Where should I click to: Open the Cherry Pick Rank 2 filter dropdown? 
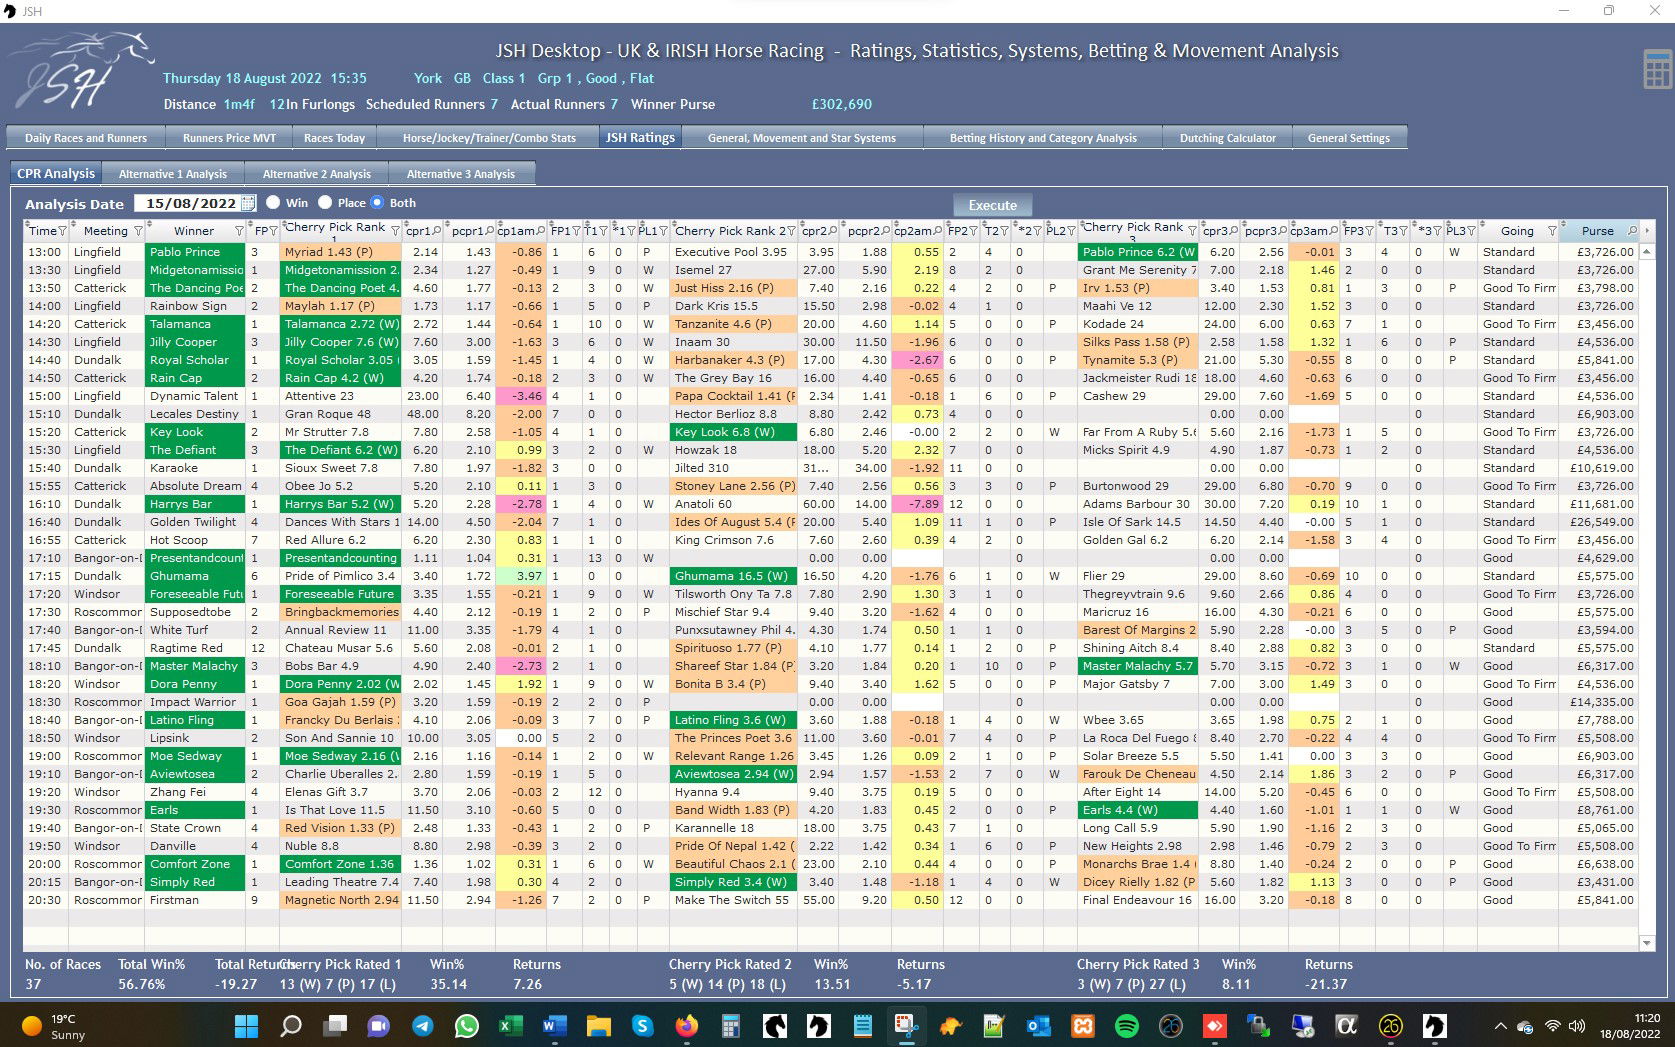point(793,231)
